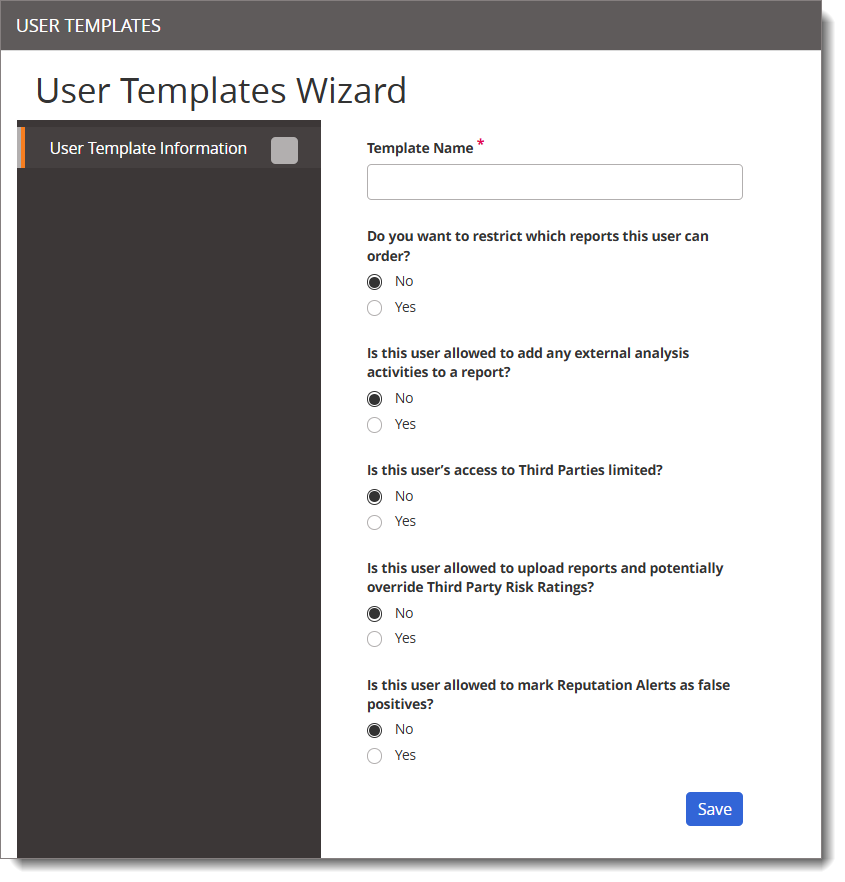The width and height of the screenshot is (845, 882).
Task: Click the restrict reports question text
Action: pyautogui.click(x=537, y=246)
